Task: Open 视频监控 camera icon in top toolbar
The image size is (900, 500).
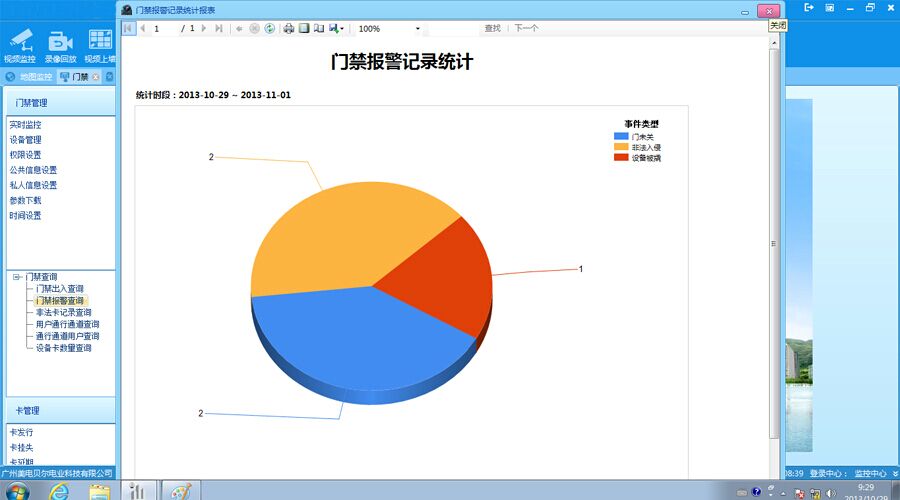Action: [20, 42]
